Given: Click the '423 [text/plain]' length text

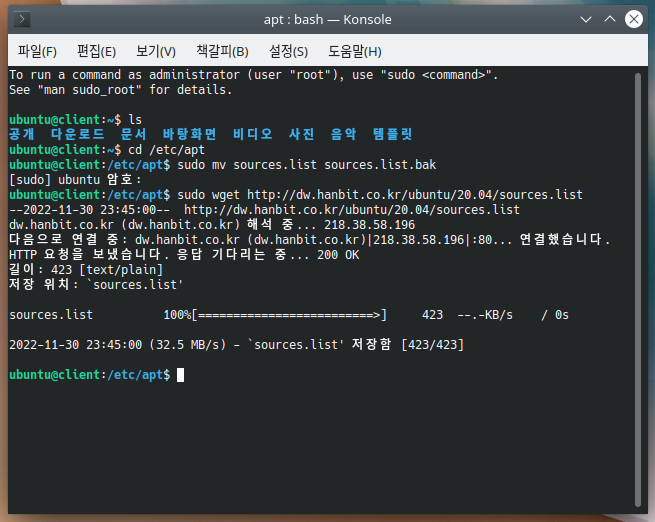Looking at the screenshot, I should tap(107, 270).
